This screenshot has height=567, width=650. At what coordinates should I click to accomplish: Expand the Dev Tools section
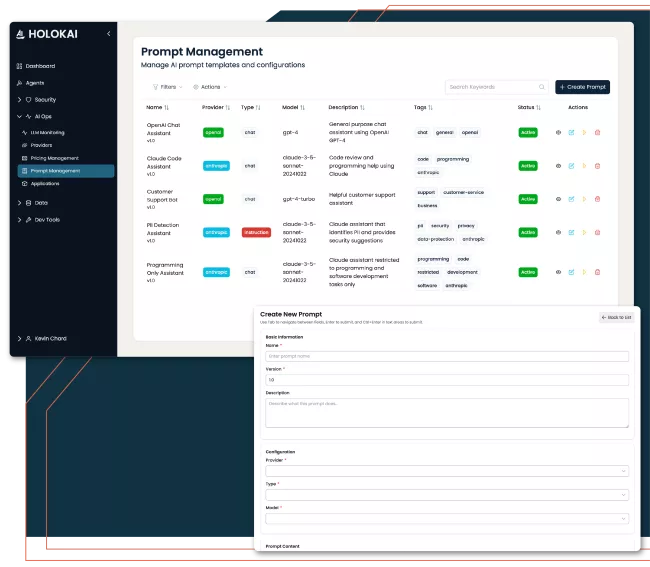click(x=39, y=220)
